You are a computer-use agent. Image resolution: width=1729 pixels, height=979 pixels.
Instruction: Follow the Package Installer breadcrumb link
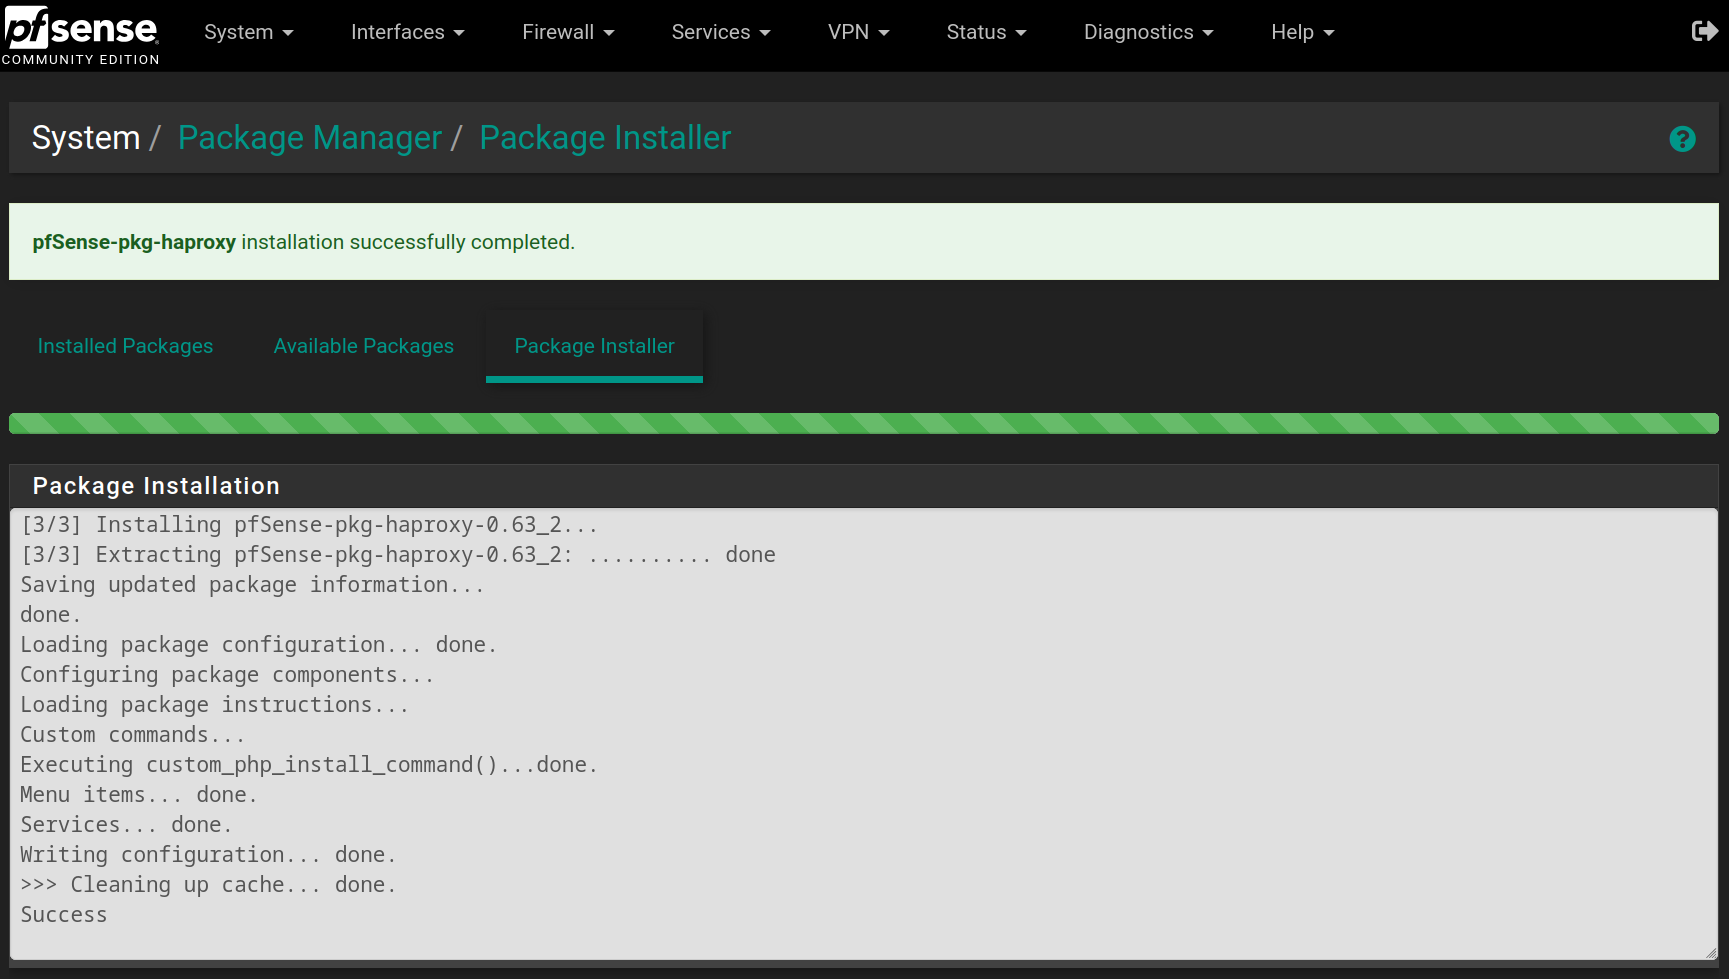click(605, 138)
